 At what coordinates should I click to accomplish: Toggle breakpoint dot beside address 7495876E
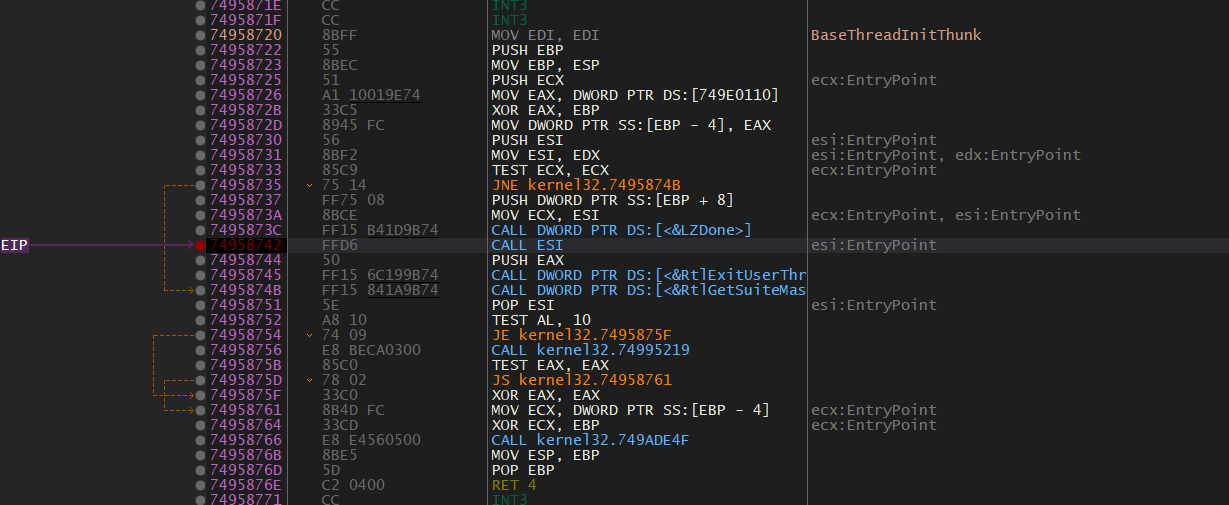point(201,485)
